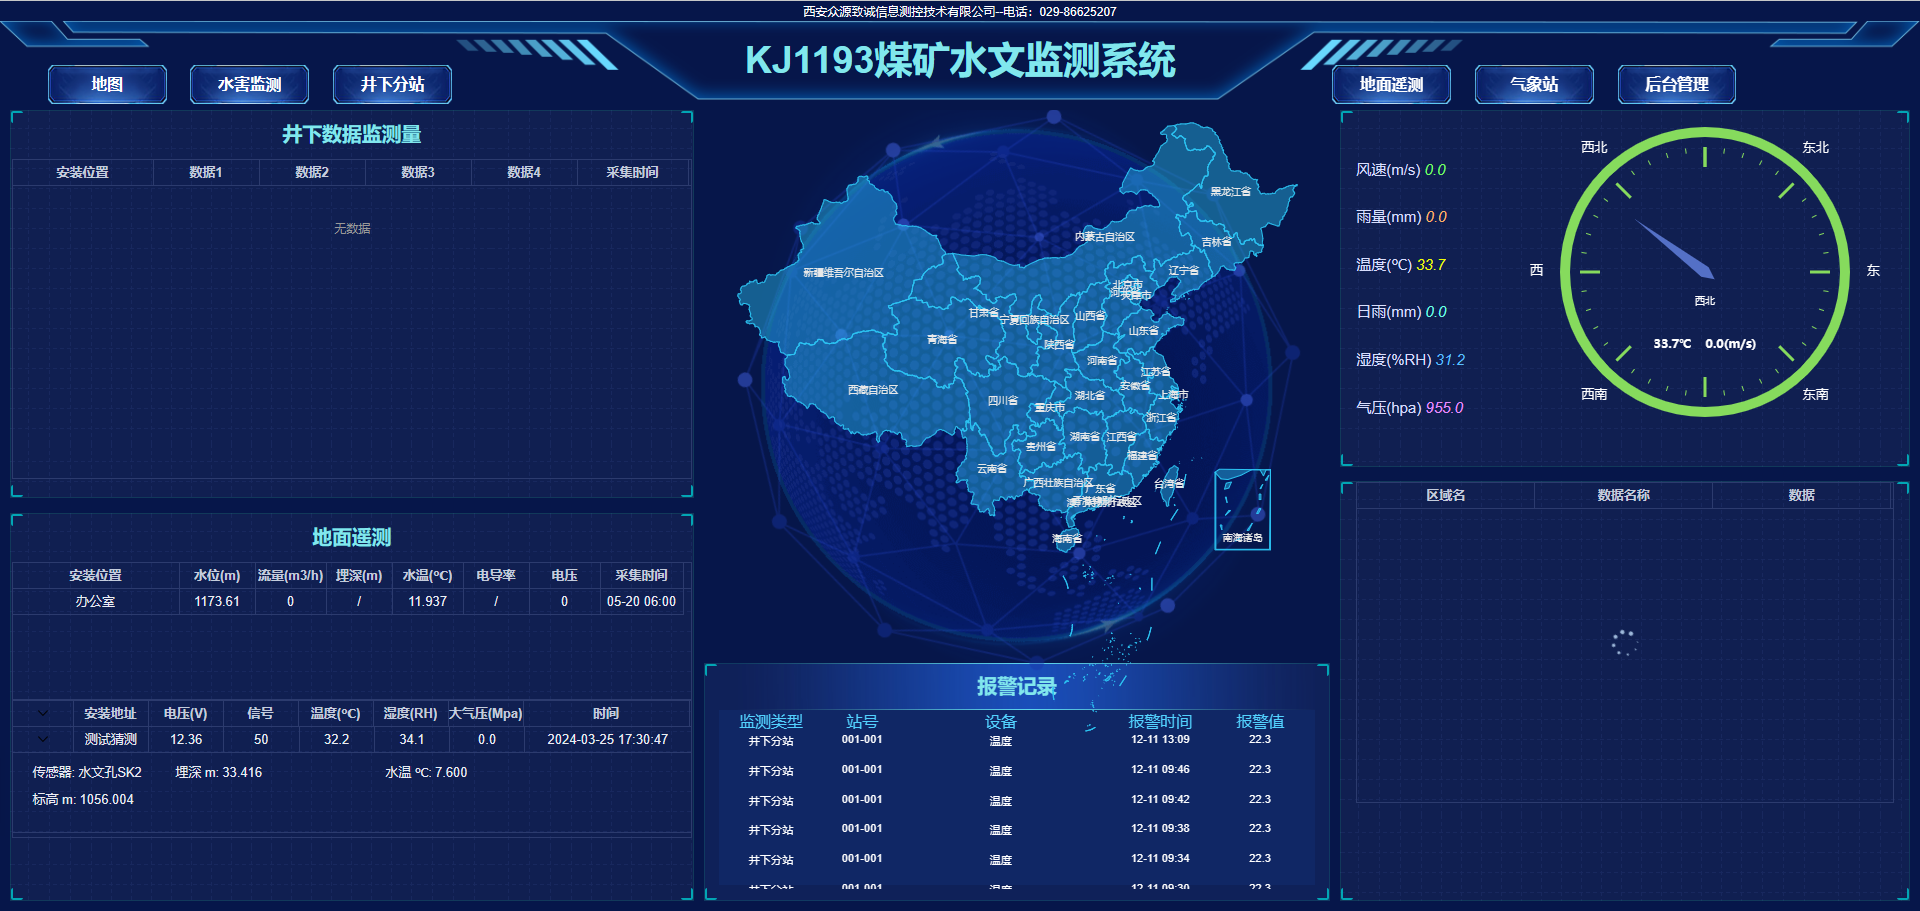The image size is (1920, 911).
Task: Select 四川省 on the map
Action: (1002, 400)
